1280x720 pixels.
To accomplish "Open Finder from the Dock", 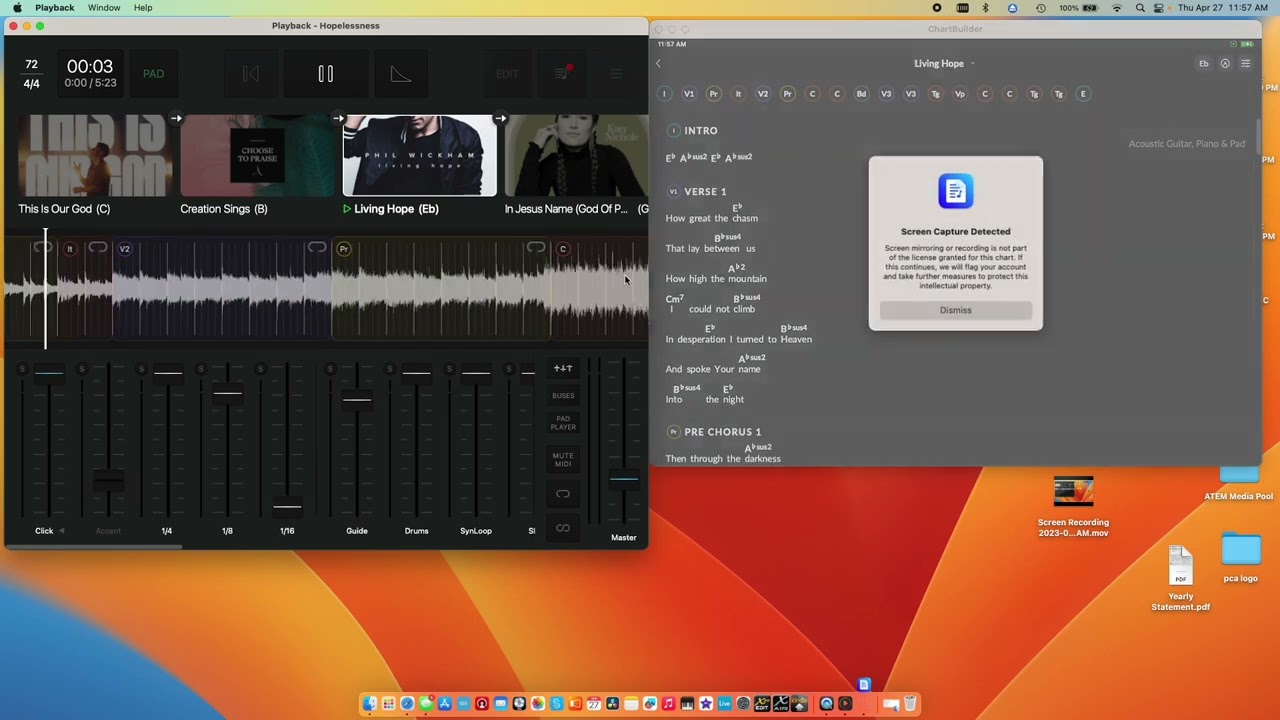I will coord(370,704).
